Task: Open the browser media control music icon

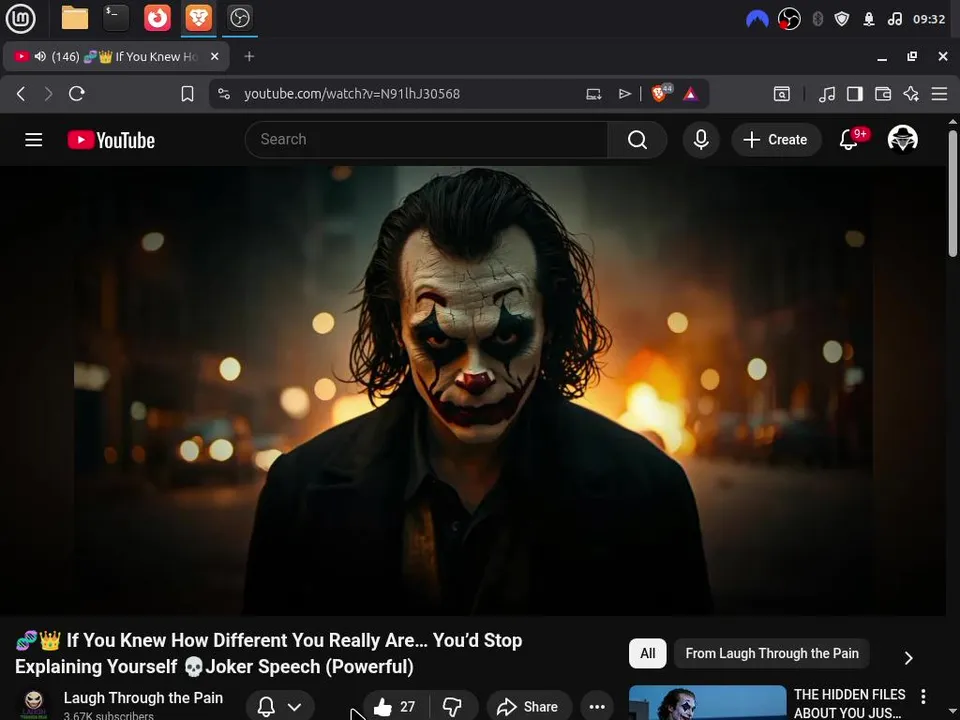Action: (827, 94)
